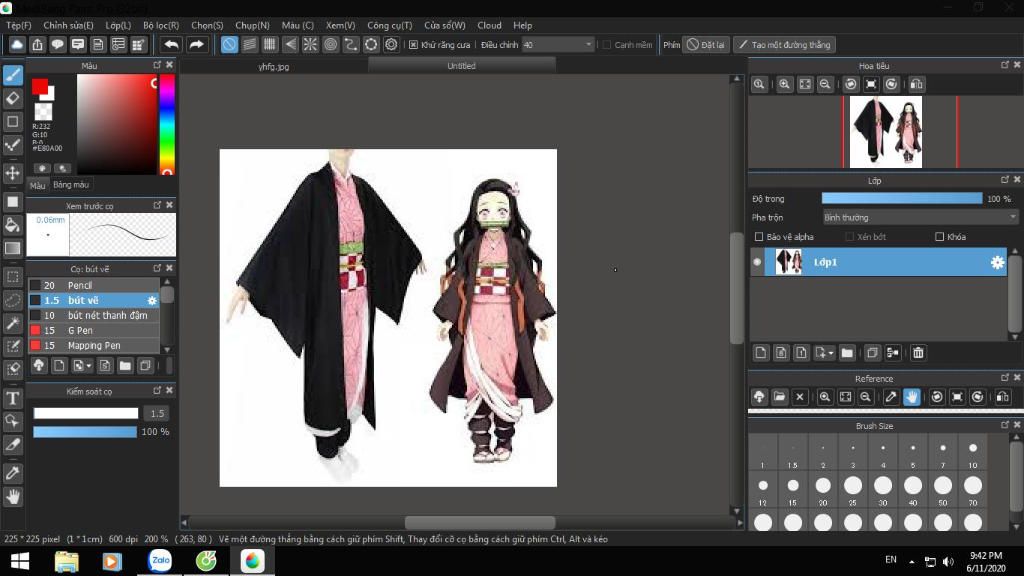Zoom in on Navigator panel

(784, 84)
